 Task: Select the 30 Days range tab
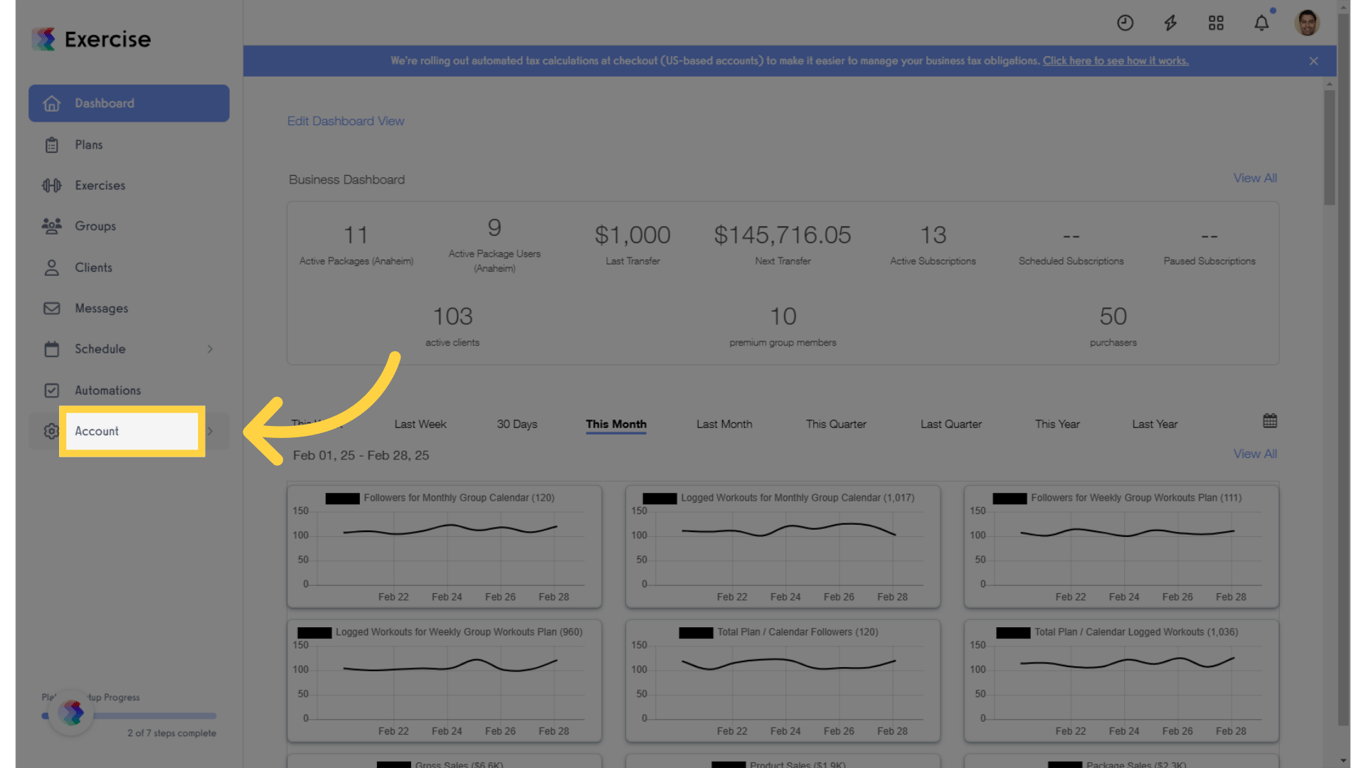pos(517,424)
